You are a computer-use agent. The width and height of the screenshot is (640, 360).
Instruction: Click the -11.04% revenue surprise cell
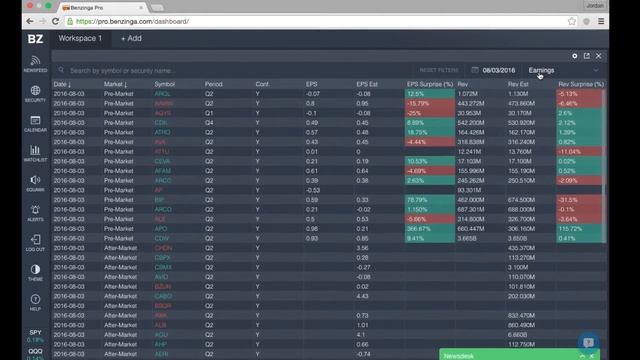click(x=580, y=151)
